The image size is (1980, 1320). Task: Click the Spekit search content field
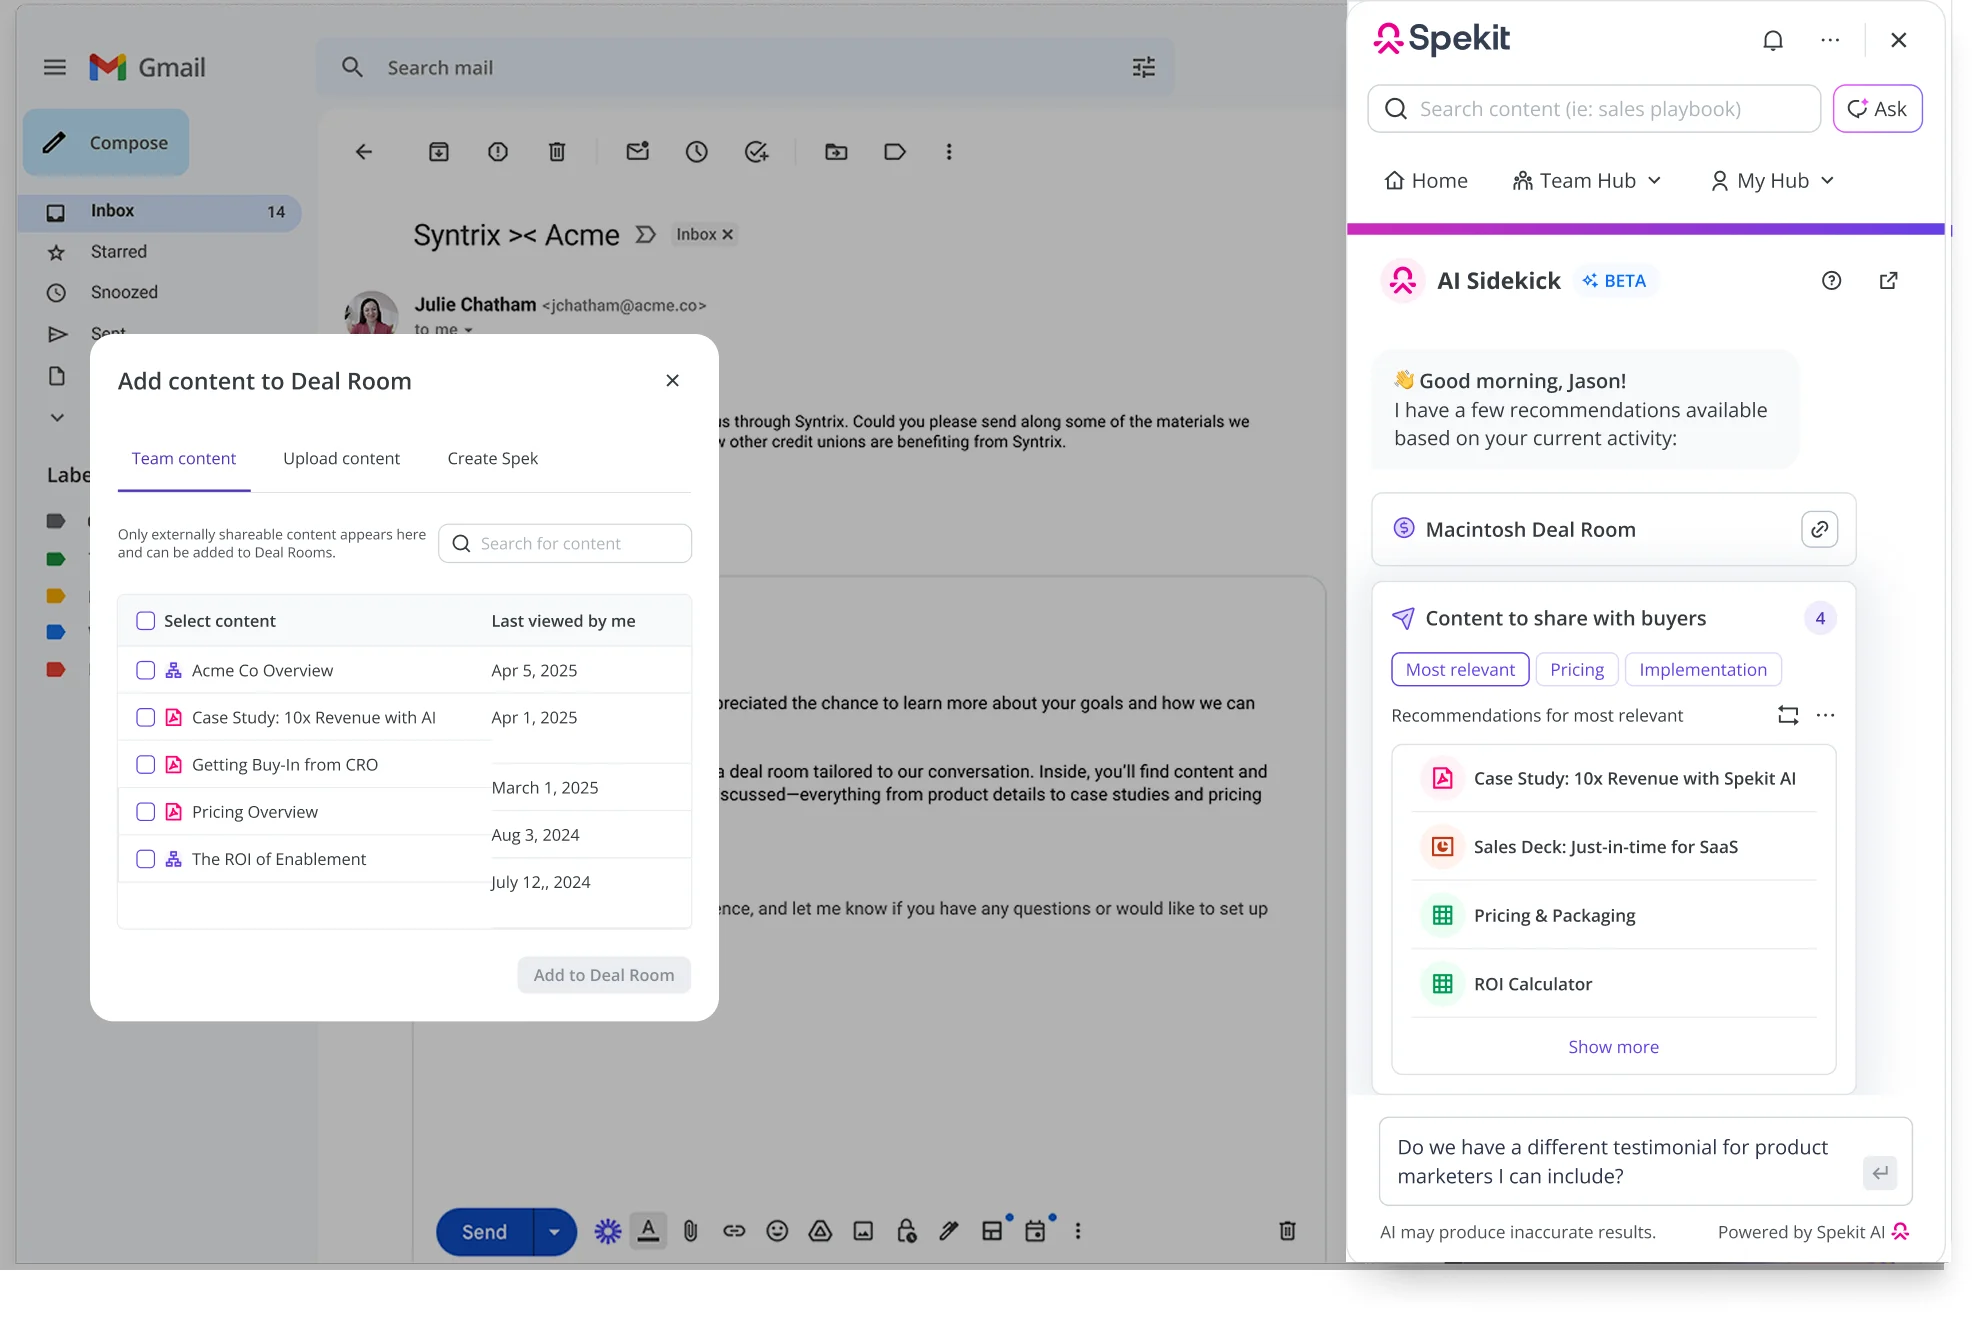pos(1594,109)
